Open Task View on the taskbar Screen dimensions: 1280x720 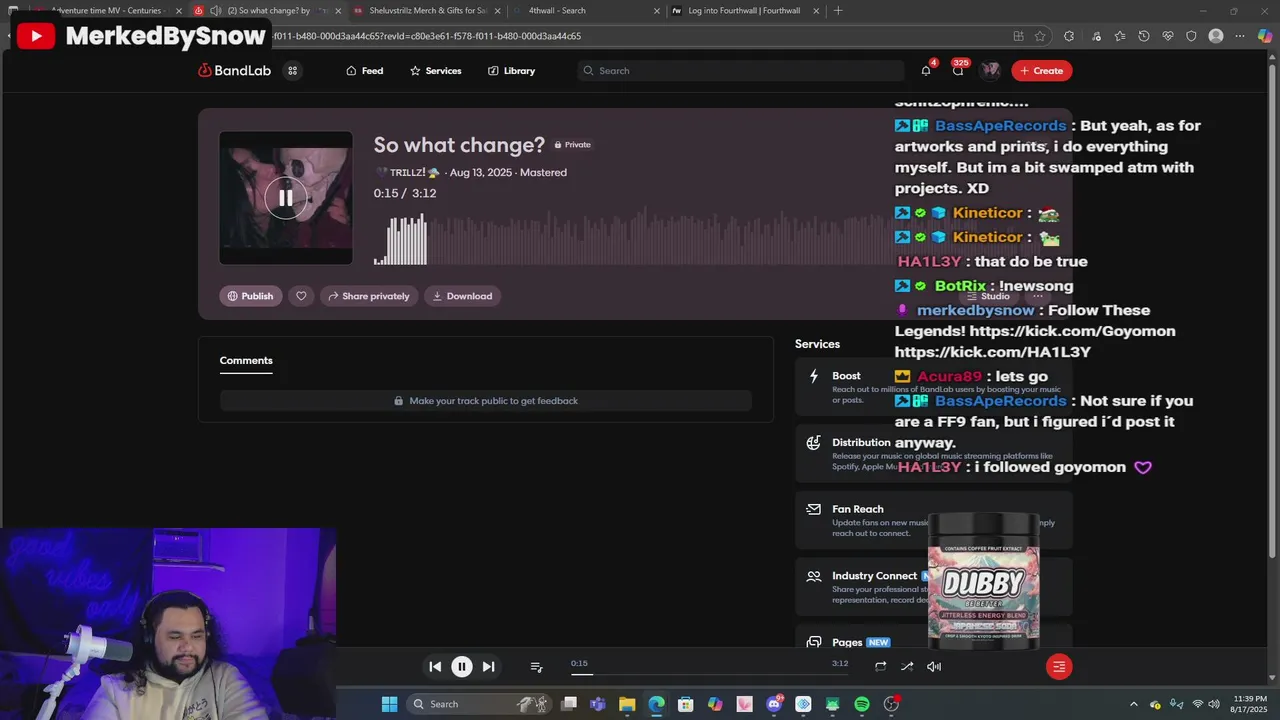tap(569, 704)
